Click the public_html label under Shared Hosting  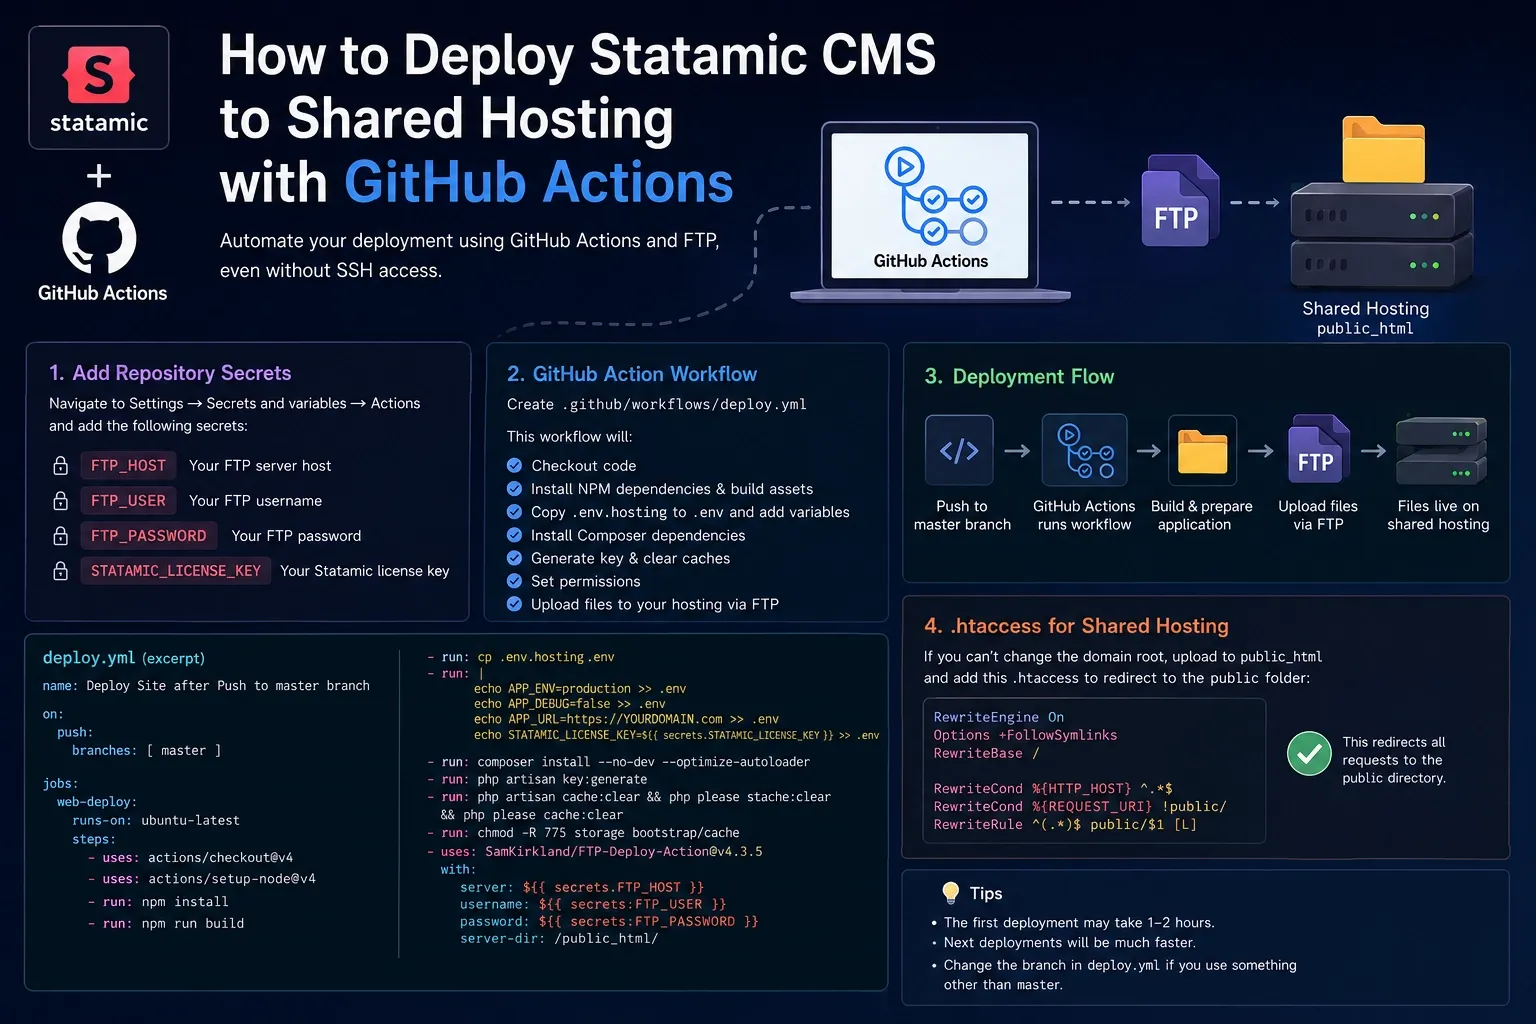point(1365,329)
